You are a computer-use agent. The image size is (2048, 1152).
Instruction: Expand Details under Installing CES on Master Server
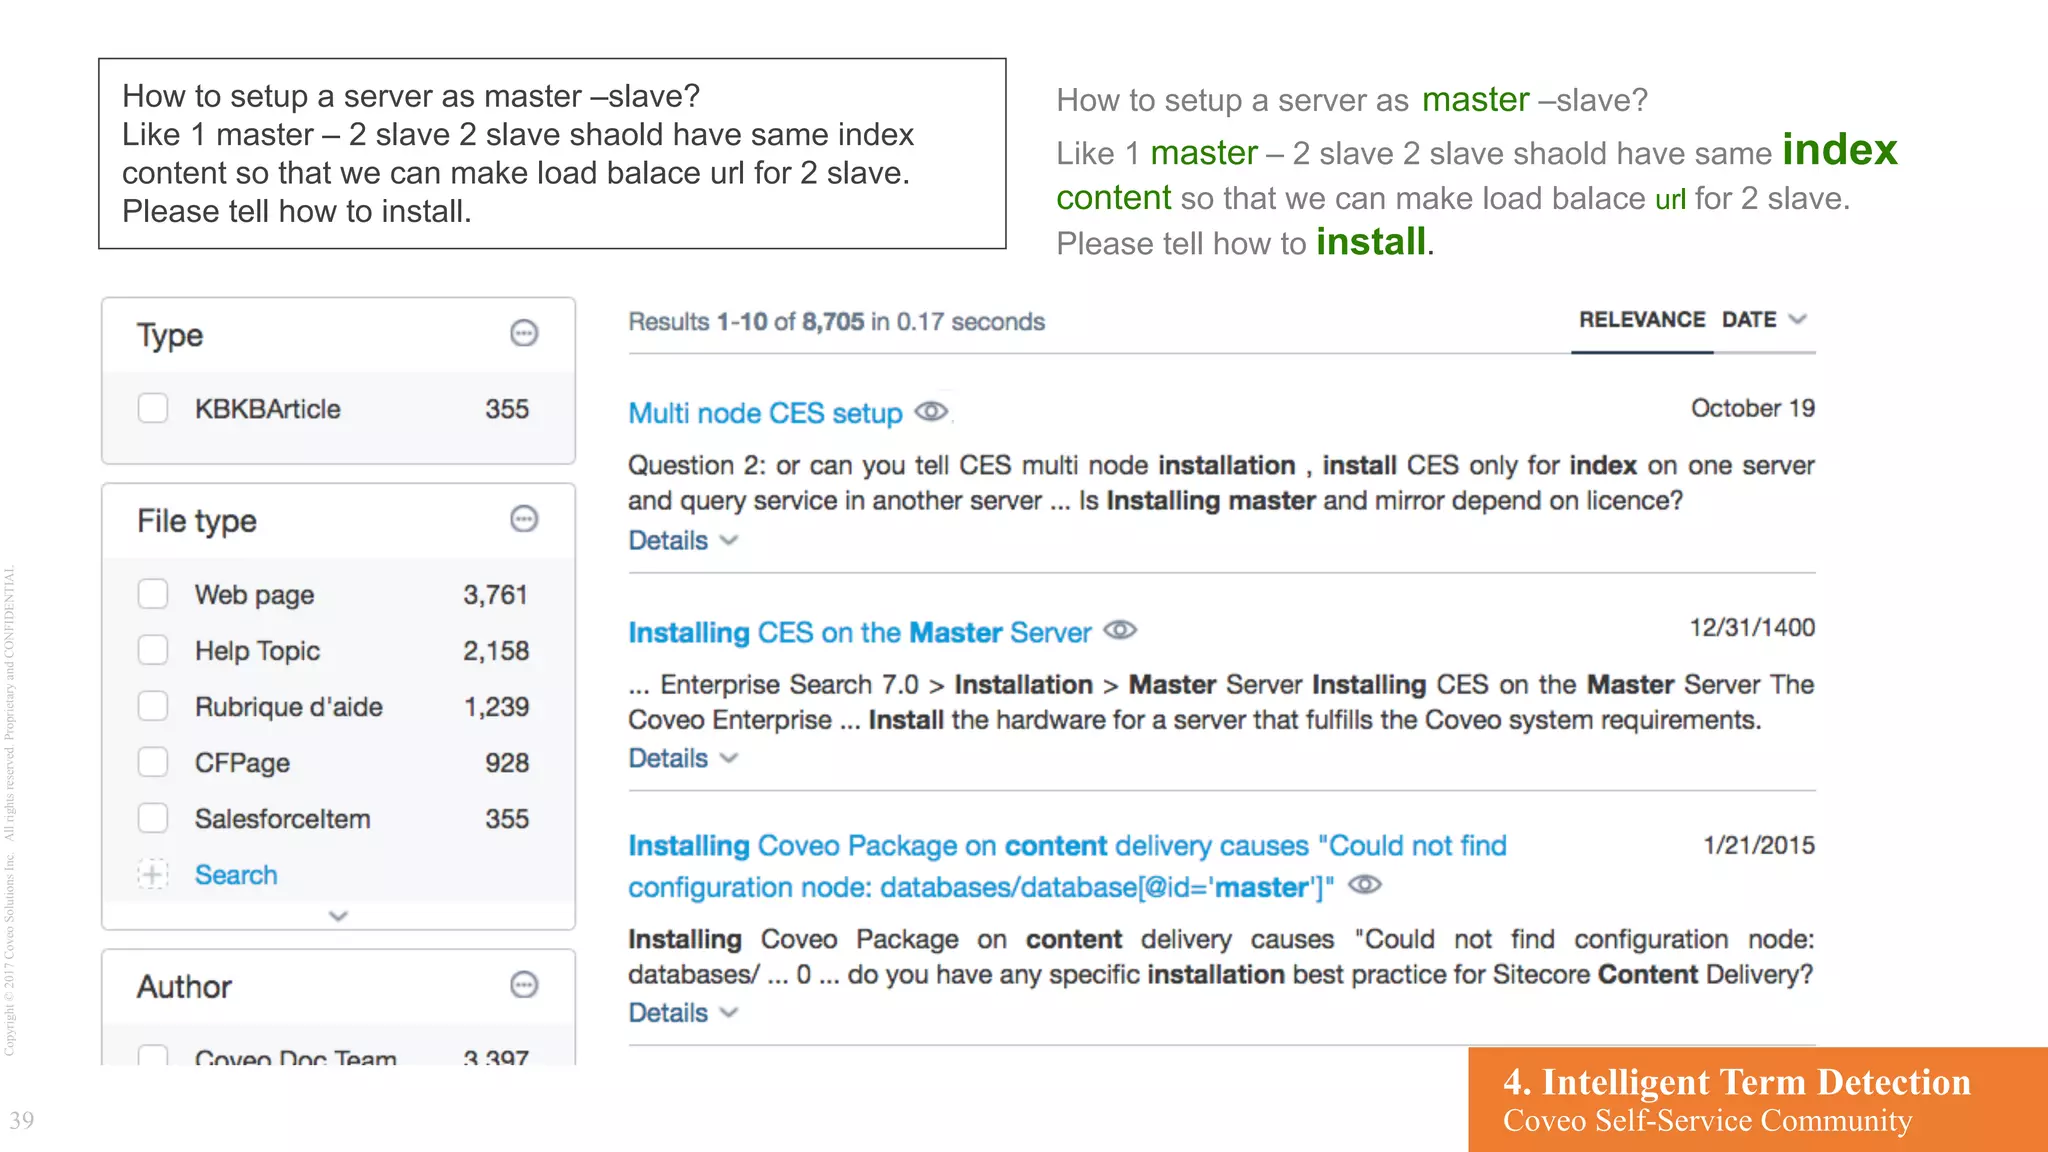pyautogui.click(x=683, y=758)
